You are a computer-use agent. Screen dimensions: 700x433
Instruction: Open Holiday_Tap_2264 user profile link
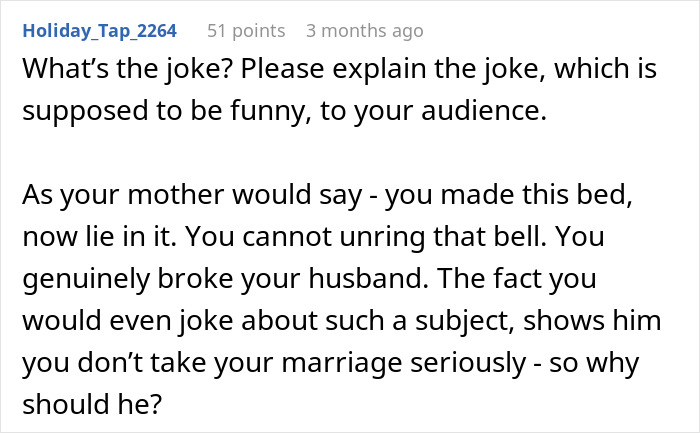pos(99,31)
